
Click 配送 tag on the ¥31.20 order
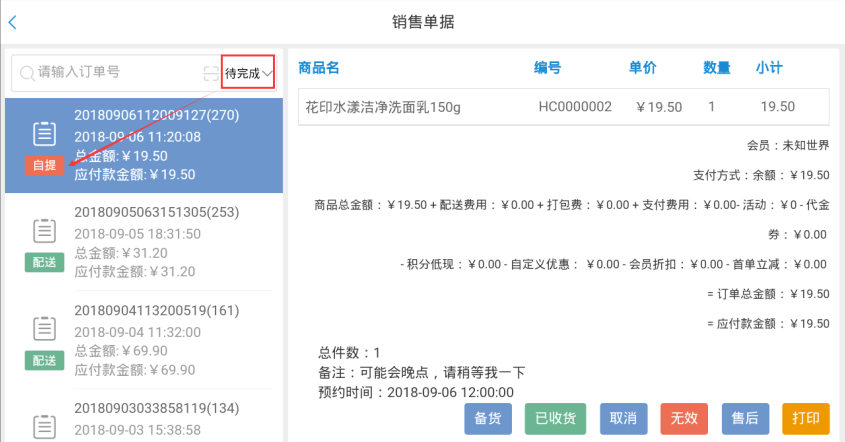(x=44, y=263)
